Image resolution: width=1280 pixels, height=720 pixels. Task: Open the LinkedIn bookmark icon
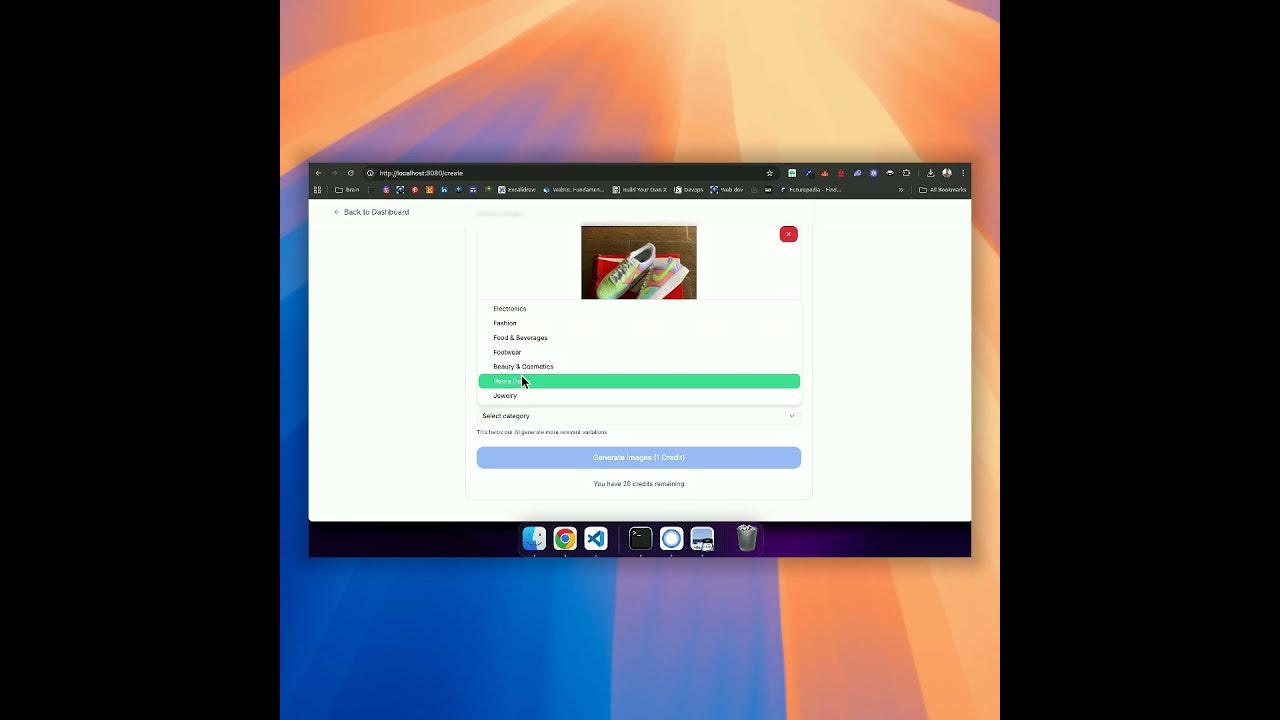click(x=444, y=190)
